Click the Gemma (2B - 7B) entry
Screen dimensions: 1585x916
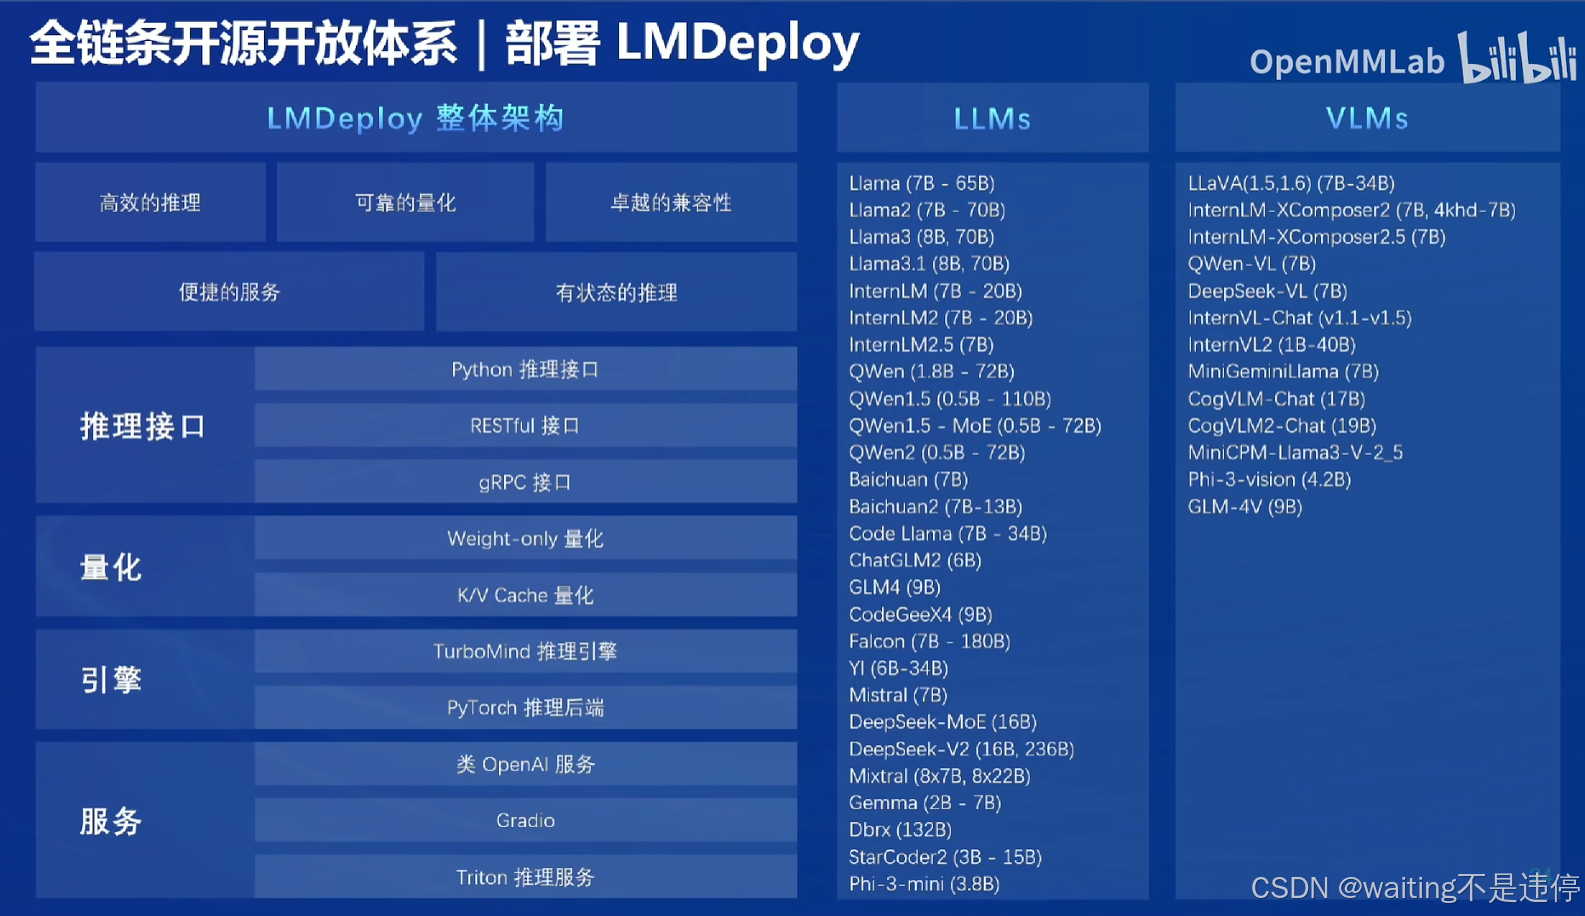point(924,803)
